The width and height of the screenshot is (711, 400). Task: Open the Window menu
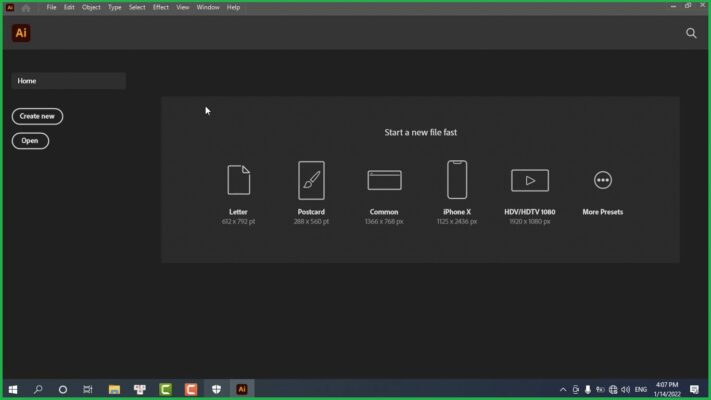coord(208,7)
